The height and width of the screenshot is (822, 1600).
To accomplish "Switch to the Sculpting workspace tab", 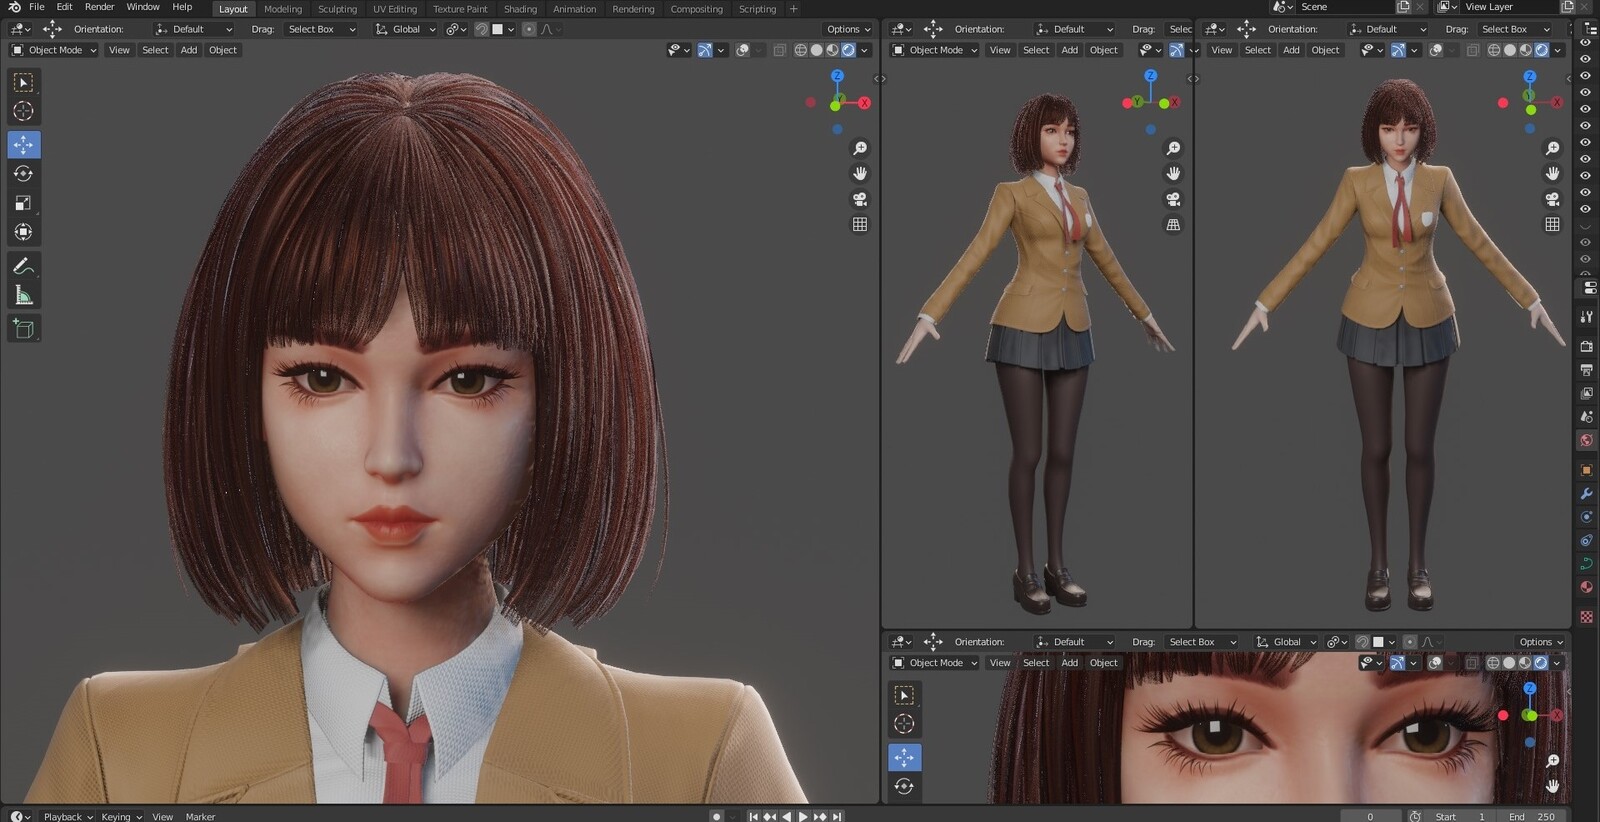I will tap(337, 9).
